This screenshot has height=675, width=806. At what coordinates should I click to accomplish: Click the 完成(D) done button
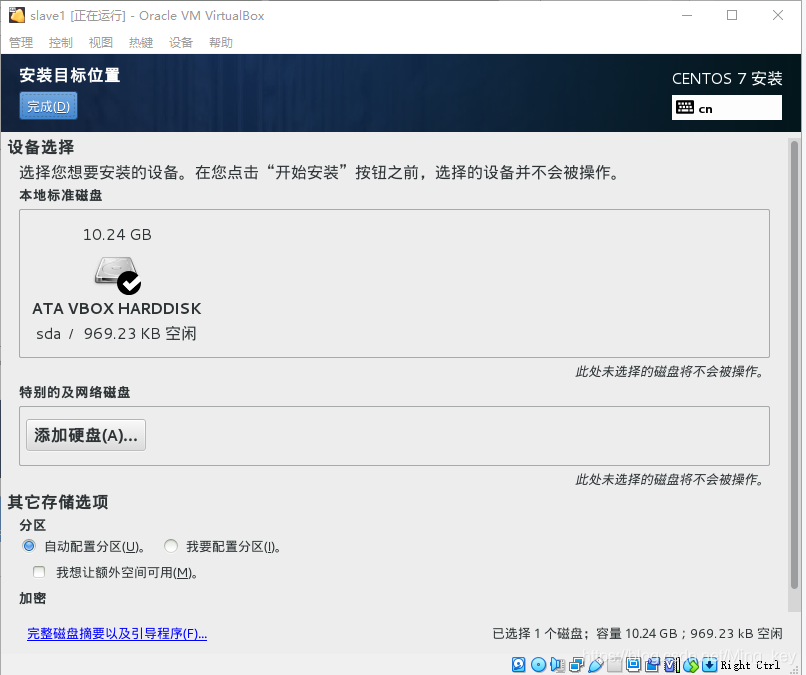click(48, 106)
